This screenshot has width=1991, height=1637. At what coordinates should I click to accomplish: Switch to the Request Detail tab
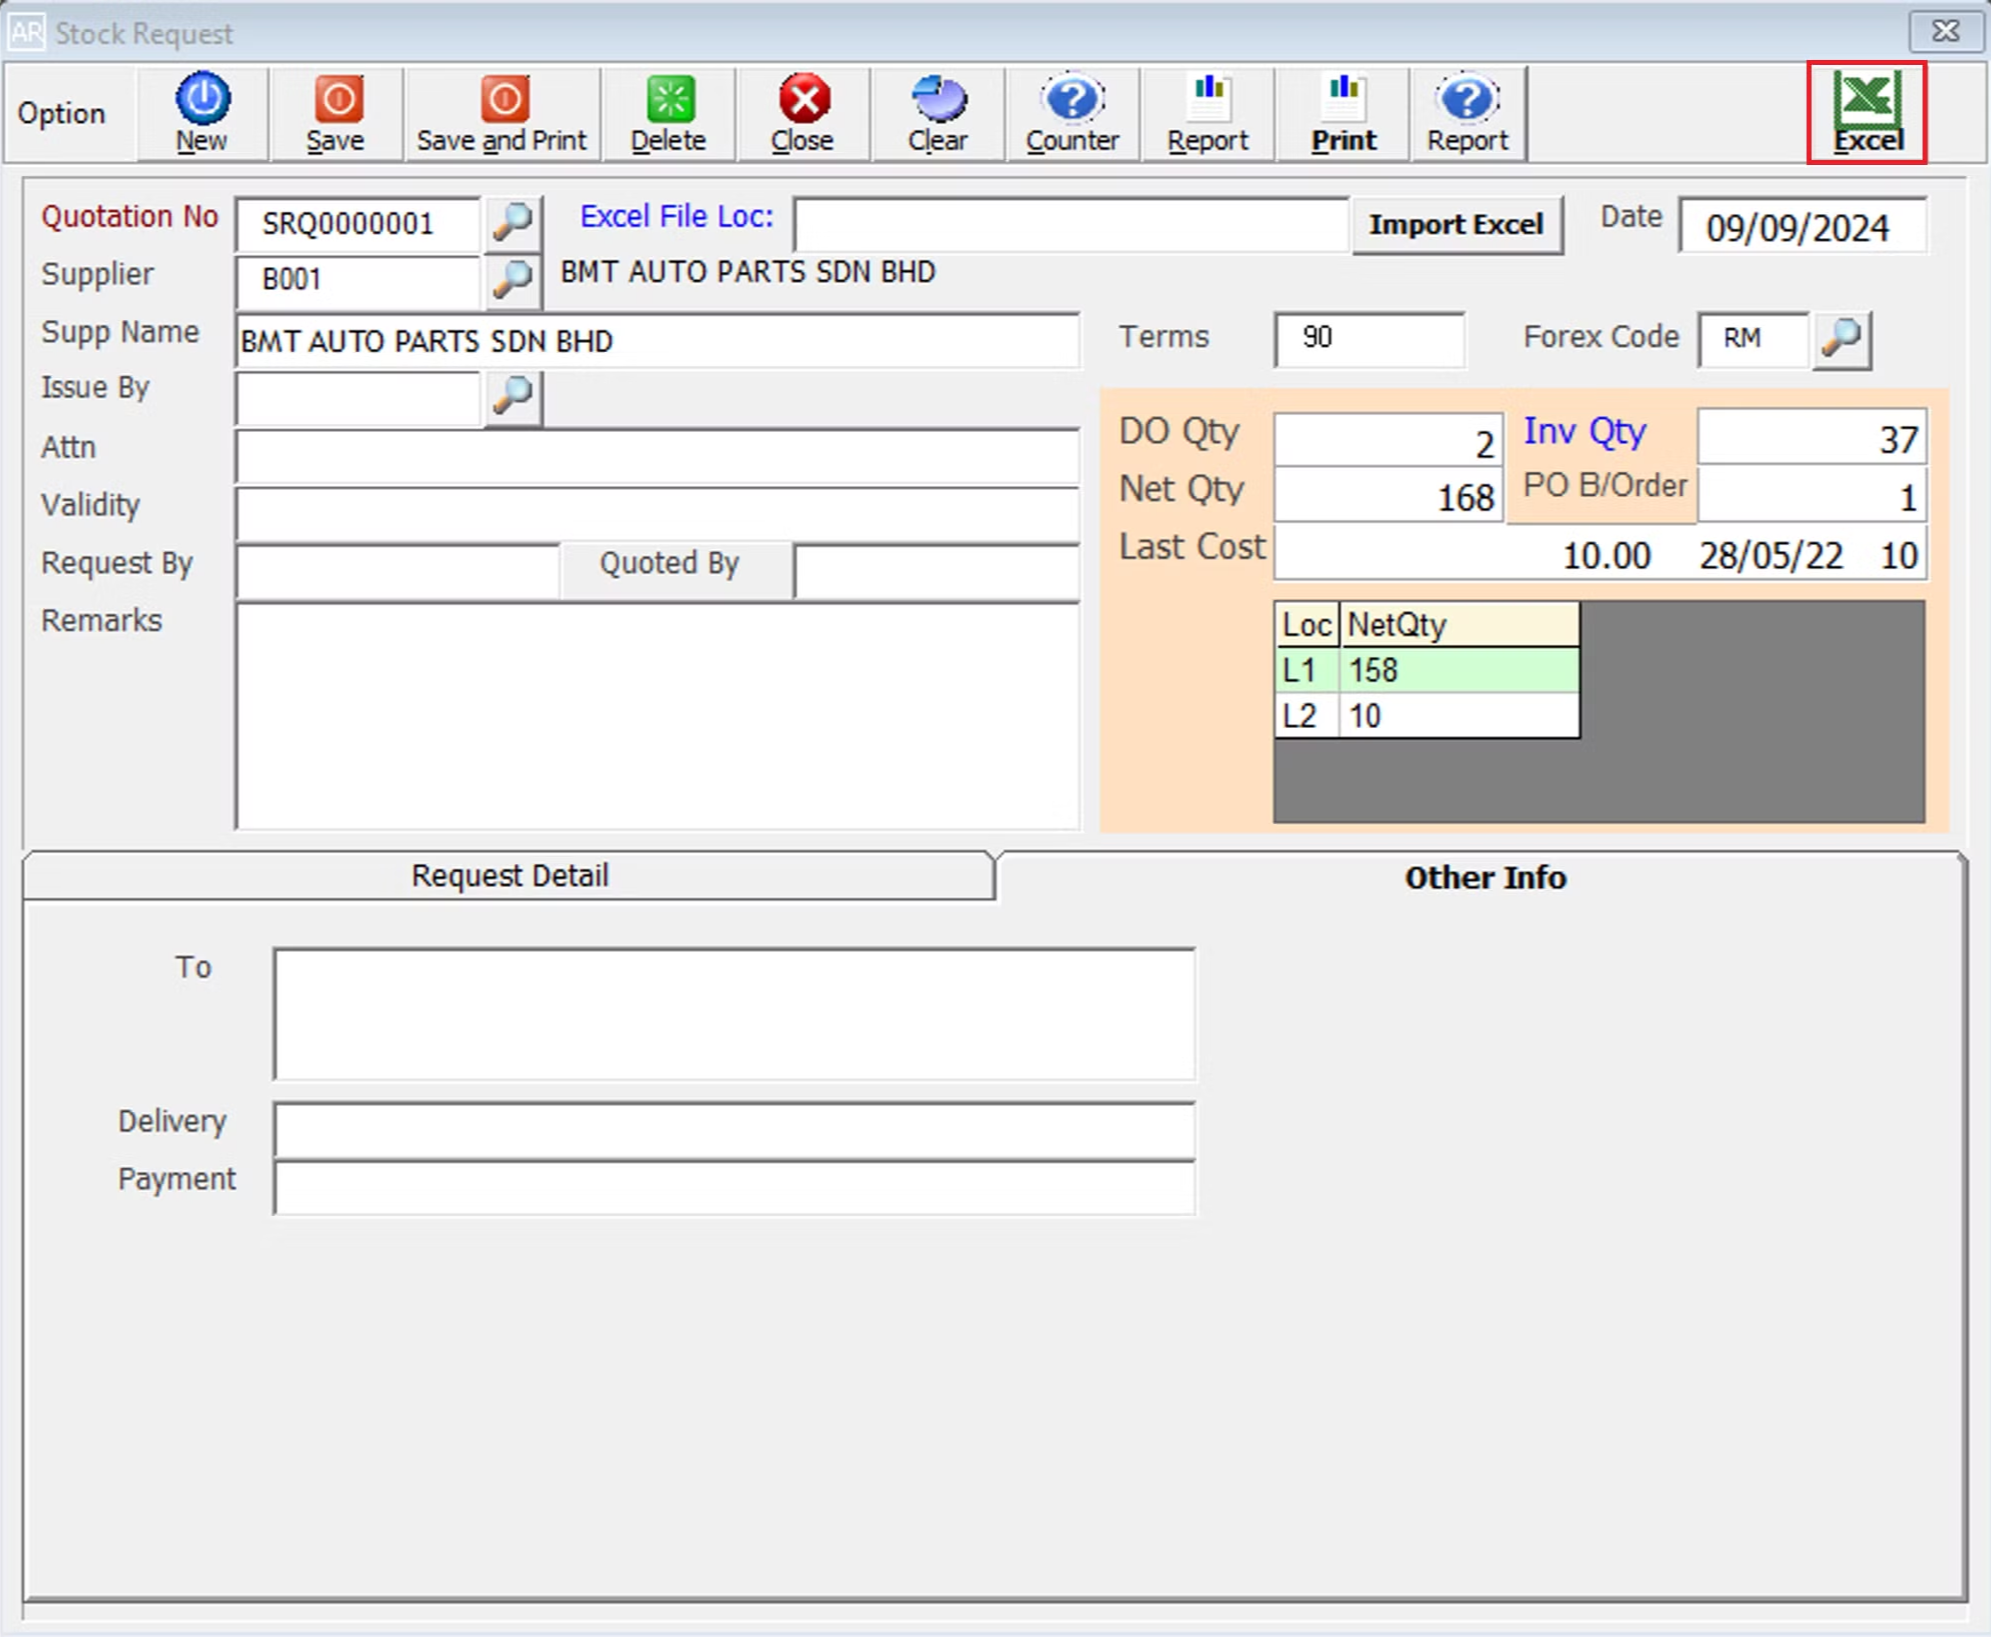[509, 876]
